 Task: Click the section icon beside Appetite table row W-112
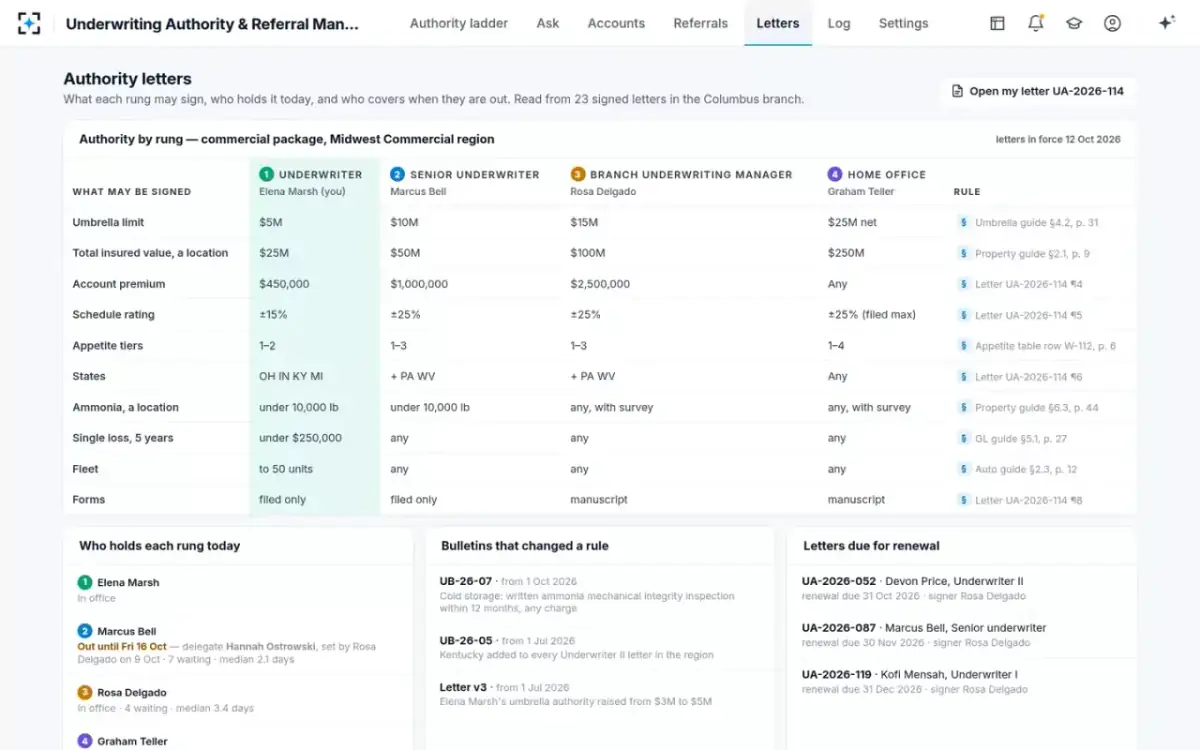click(x=963, y=346)
